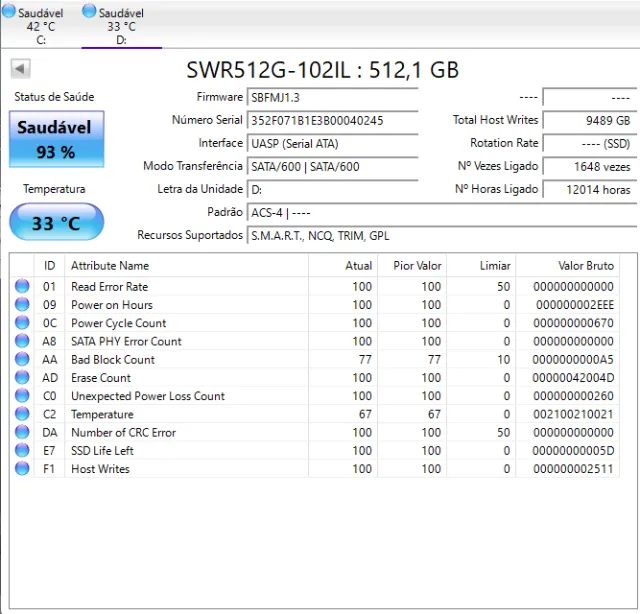
Task: Click the status orb for Bad Block Count
Action: tap(22, 359)
